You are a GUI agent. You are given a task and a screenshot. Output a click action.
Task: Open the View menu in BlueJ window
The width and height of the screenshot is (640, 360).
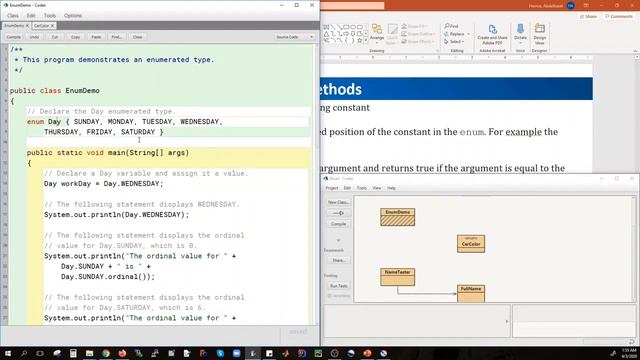click(377, 188)
